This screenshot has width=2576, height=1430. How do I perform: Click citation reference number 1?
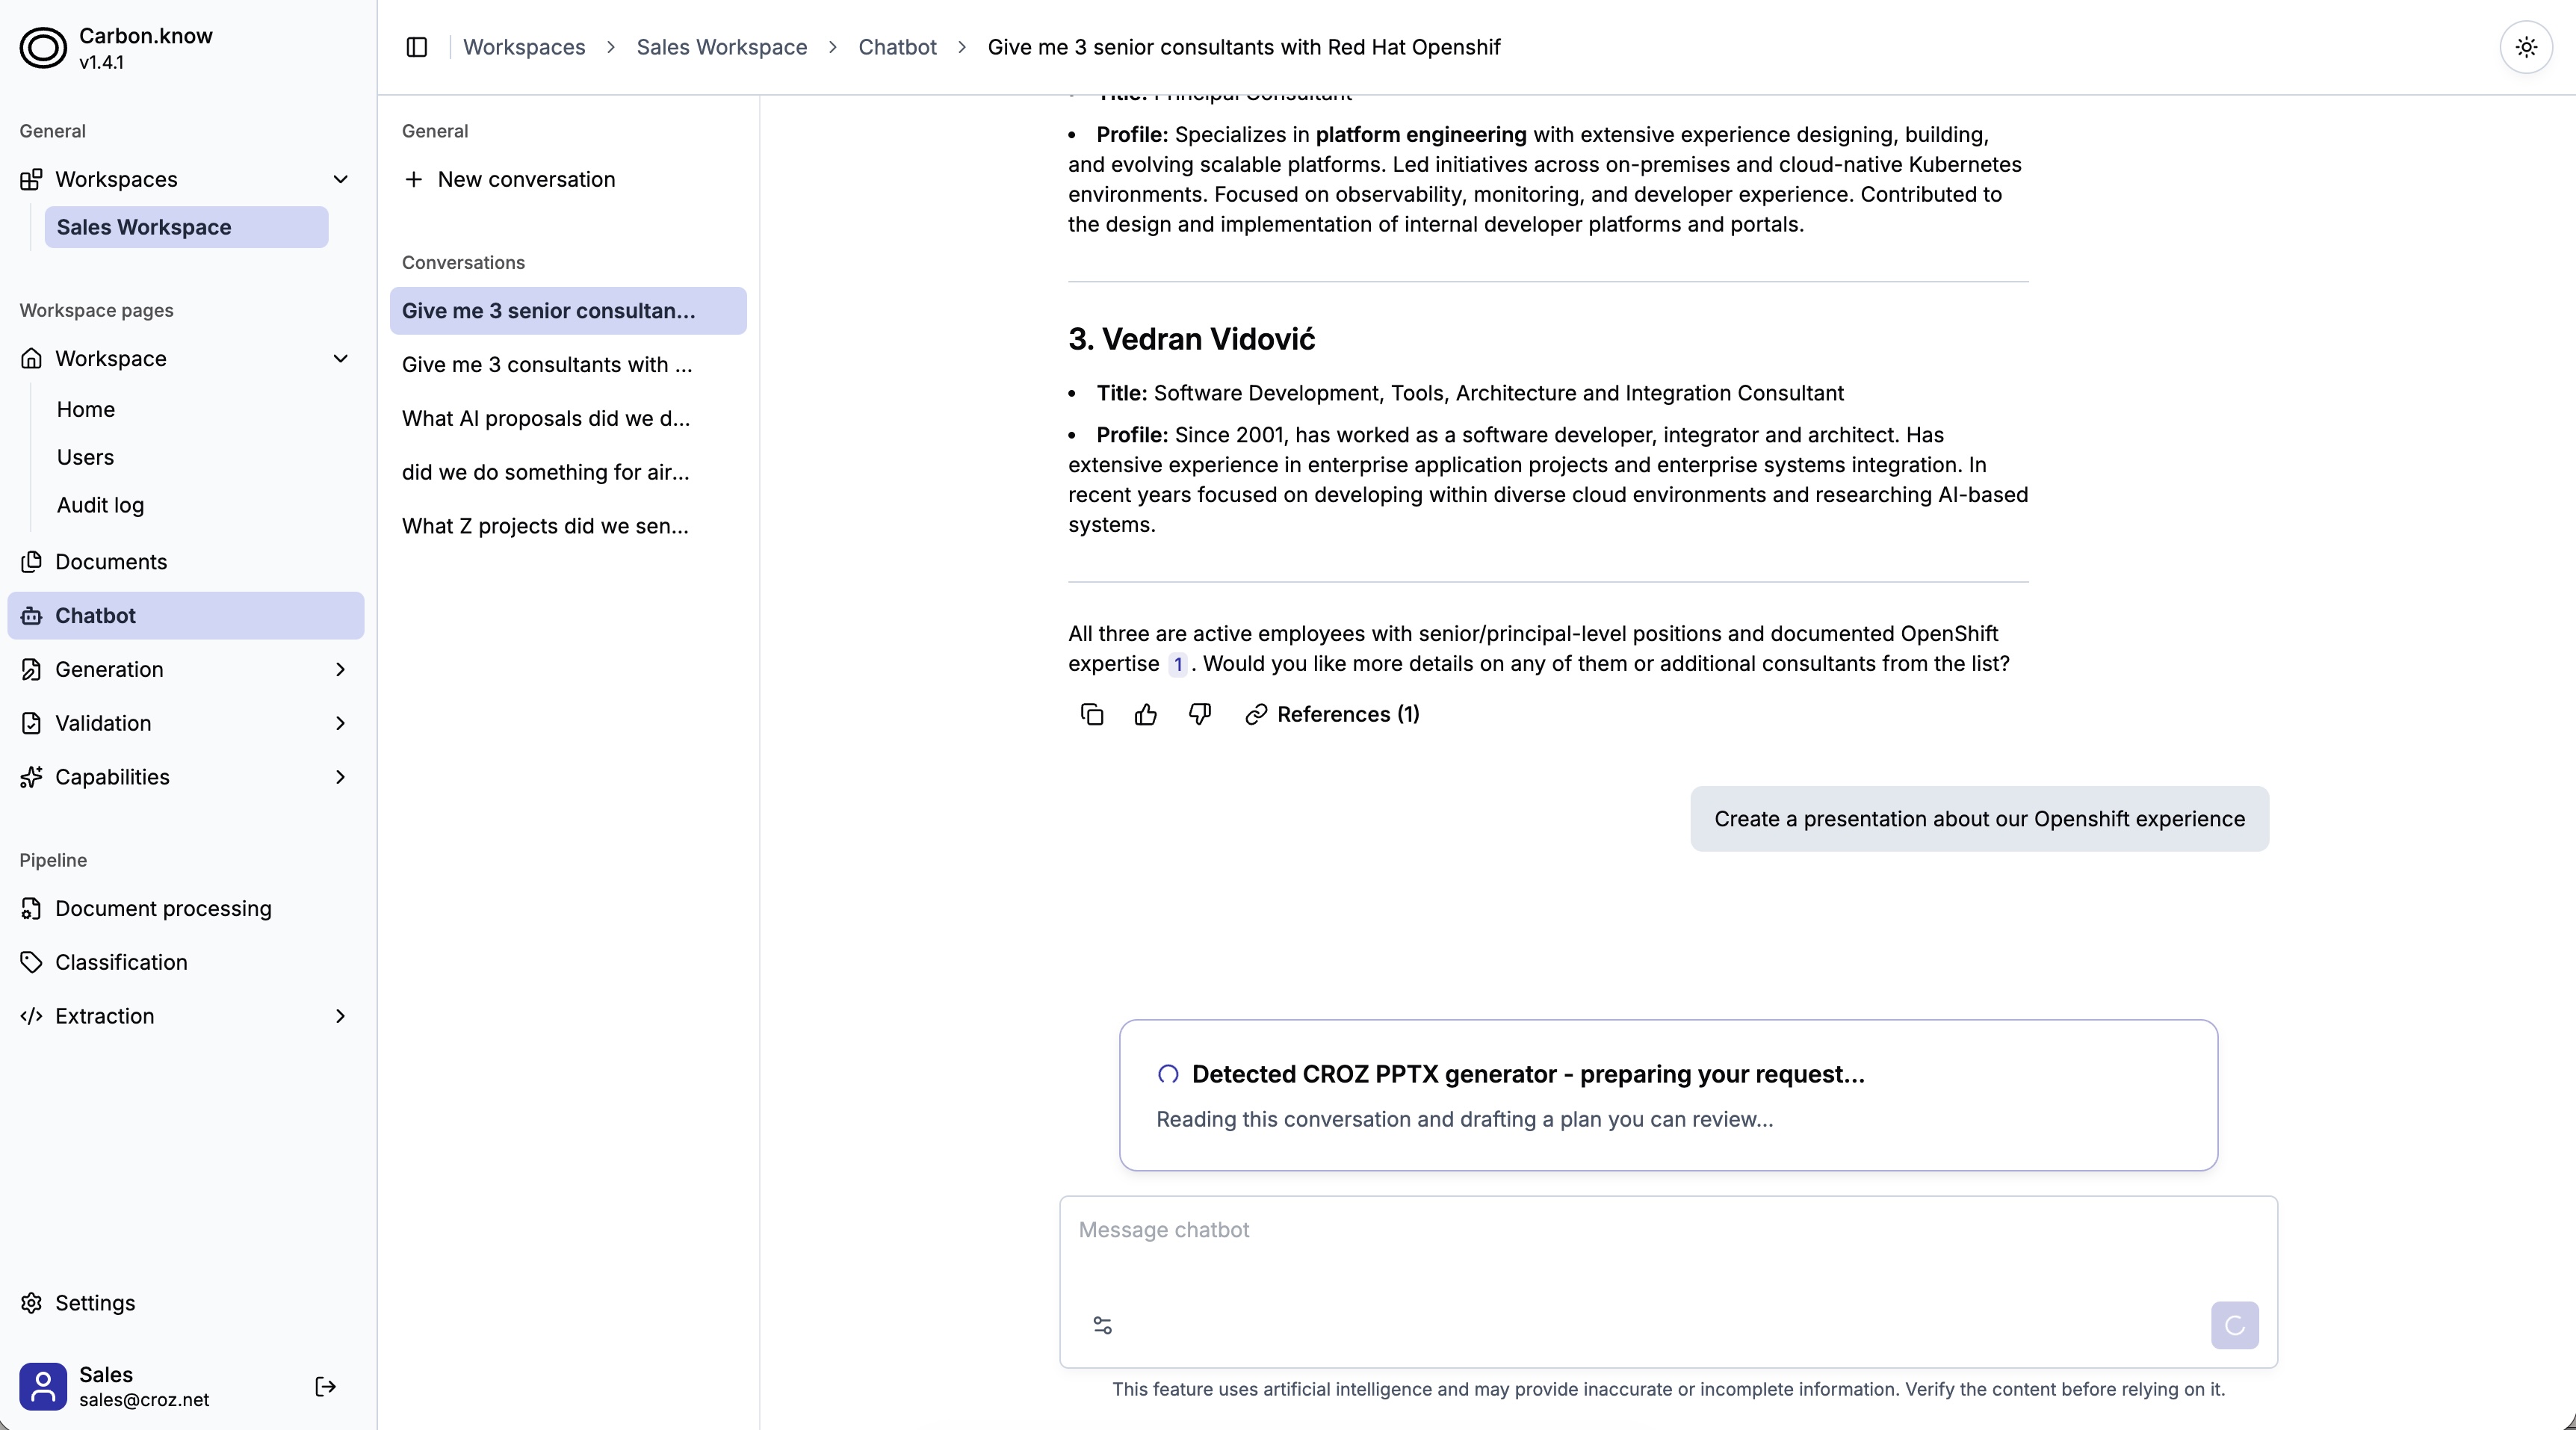(1177, 664)
